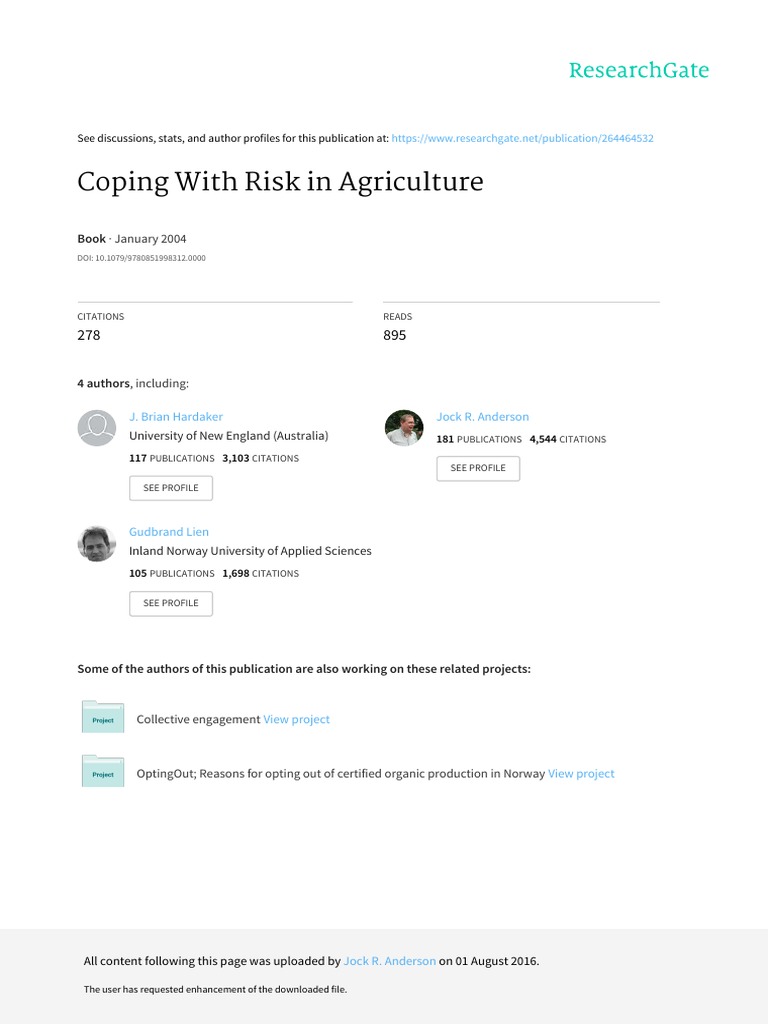Click SEE PROFILE under Jock R. Anderson
The height and width of the screenshot is (1024, 768).
478,468
